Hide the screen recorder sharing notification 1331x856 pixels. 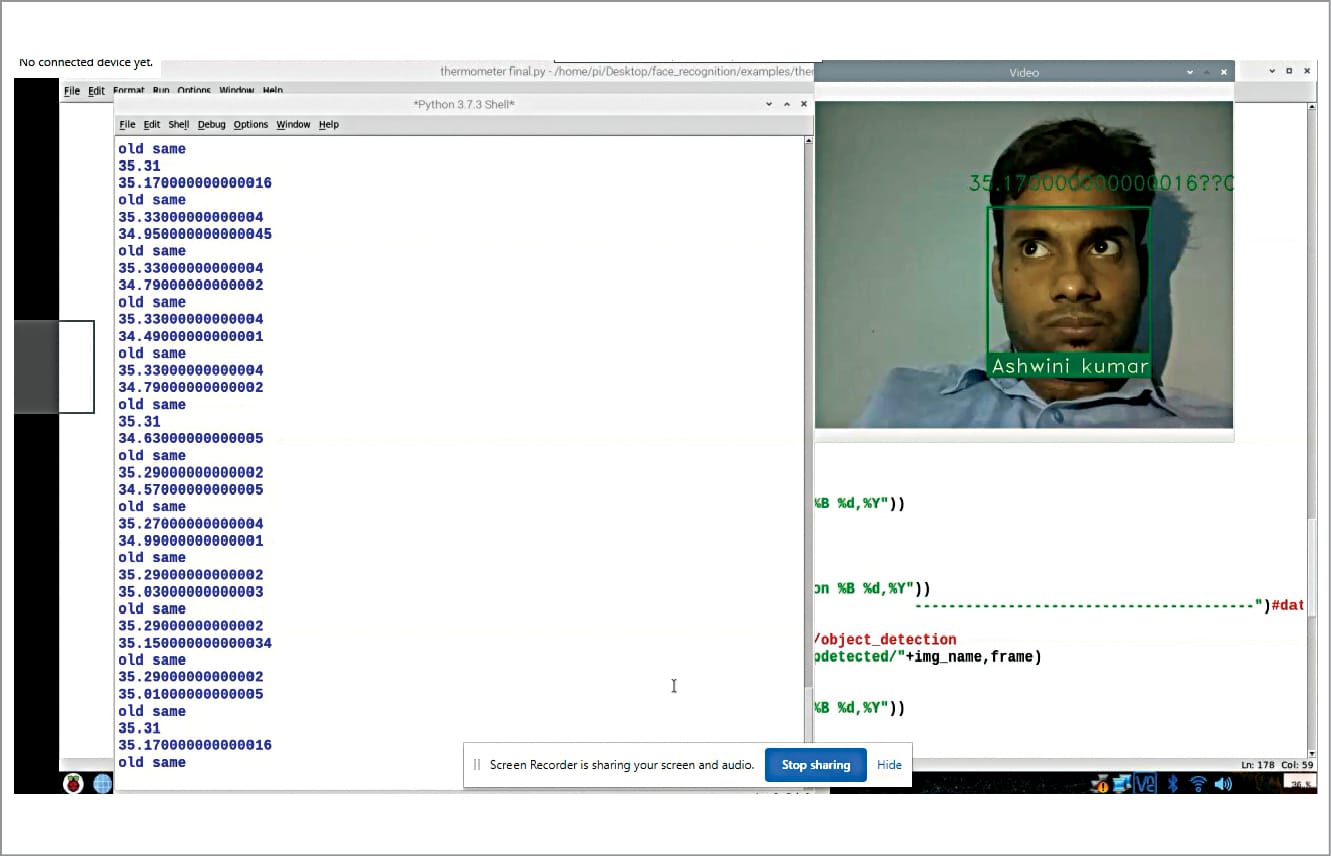point(889,765)
